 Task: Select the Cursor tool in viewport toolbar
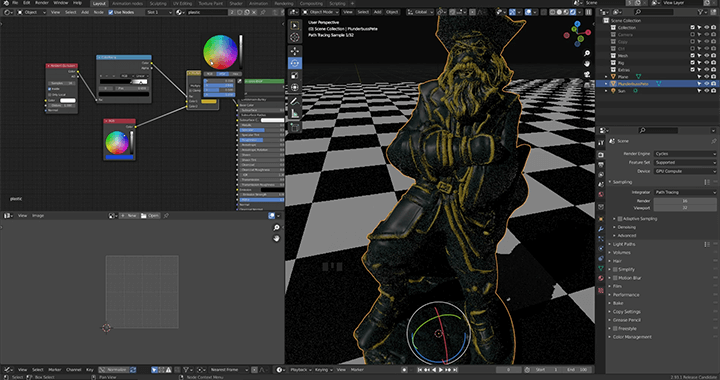[x=295, y=38]
